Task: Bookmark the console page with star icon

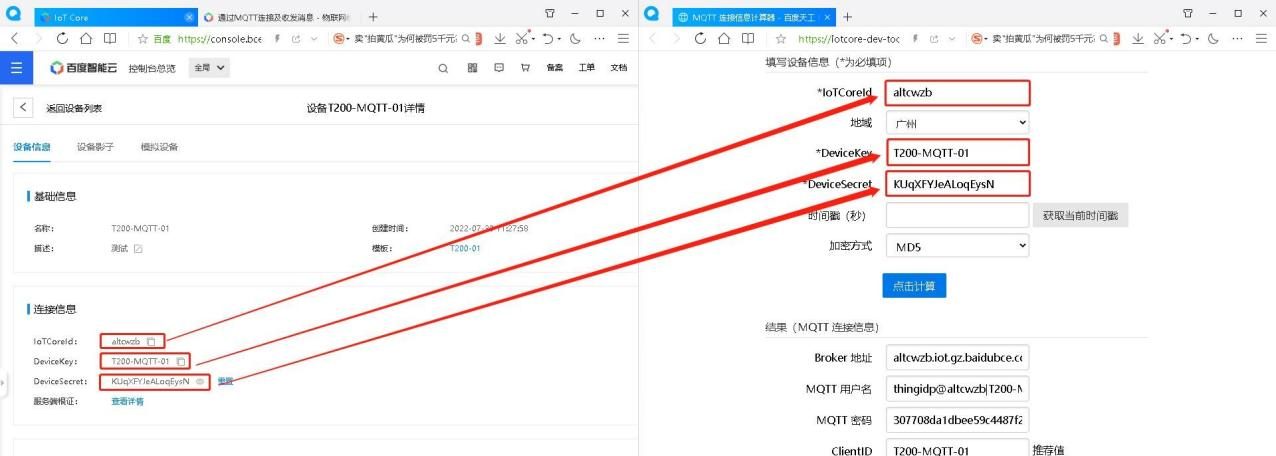Action: 142,38
